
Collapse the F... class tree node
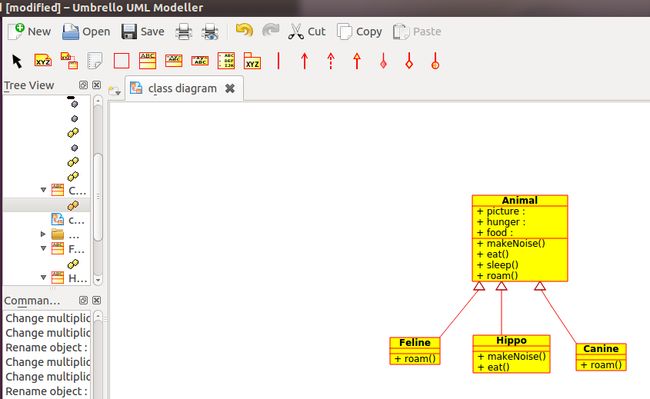(43, 248)
